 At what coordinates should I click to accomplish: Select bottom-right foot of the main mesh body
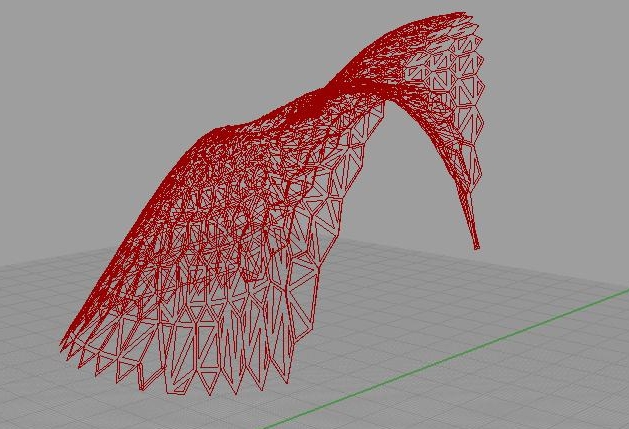pos(285,378)
